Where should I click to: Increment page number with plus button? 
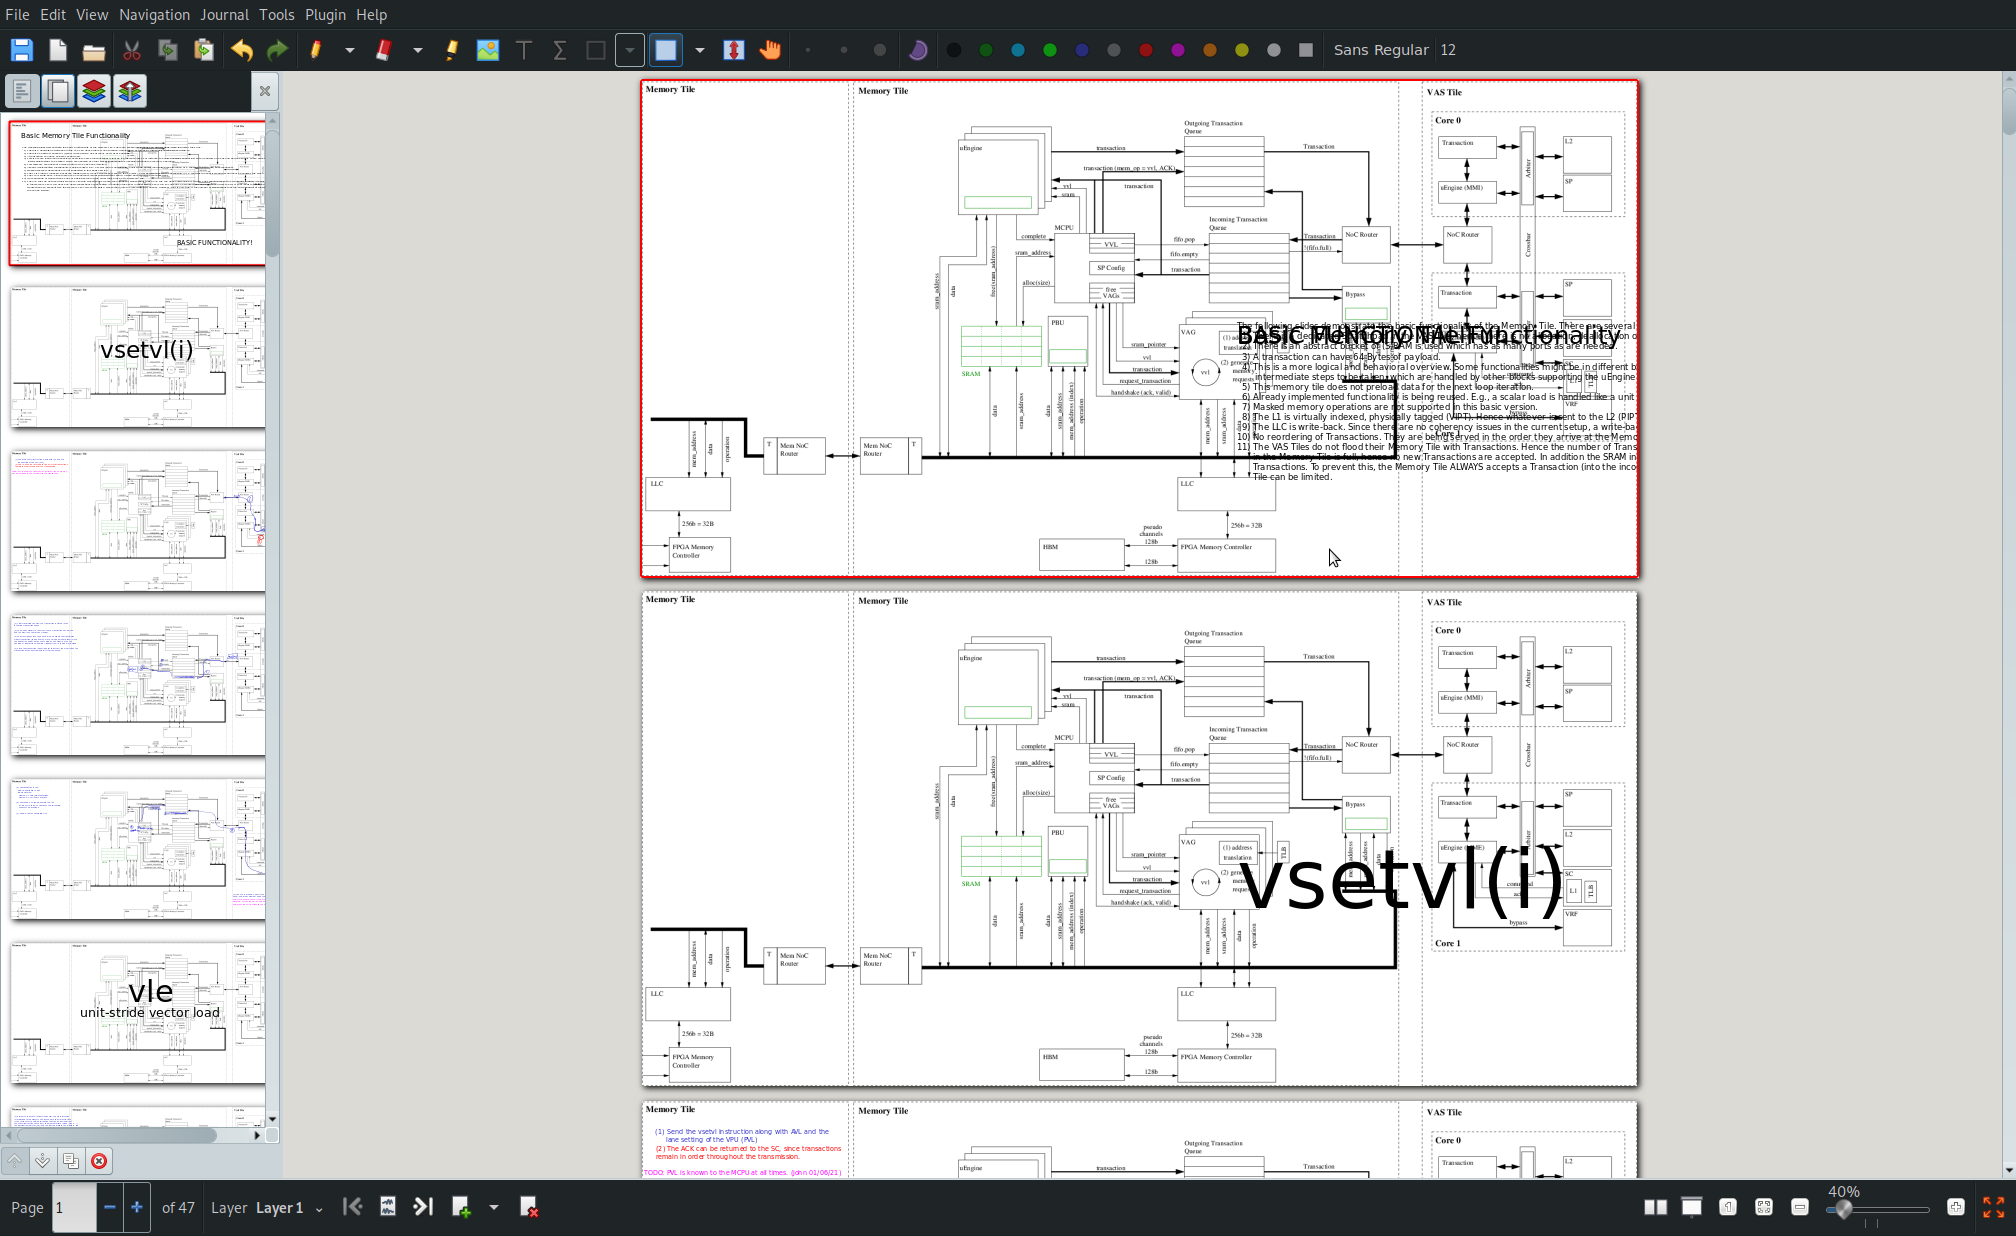[137, 1207]
